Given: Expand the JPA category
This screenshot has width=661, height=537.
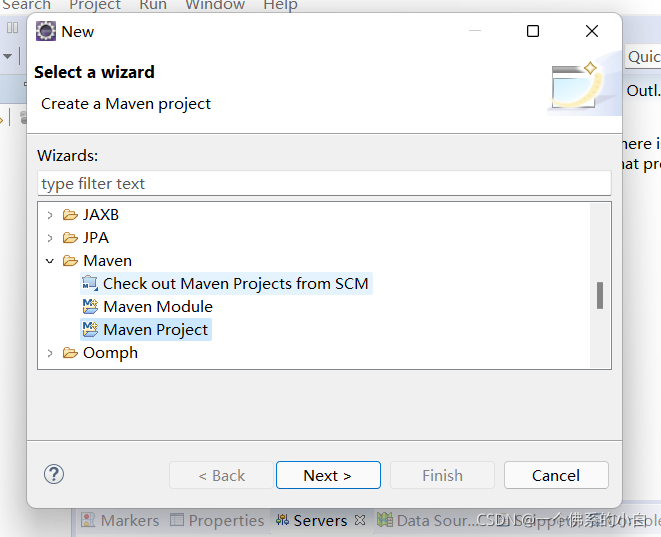Looking at the screenshot, I should (50, 238).
